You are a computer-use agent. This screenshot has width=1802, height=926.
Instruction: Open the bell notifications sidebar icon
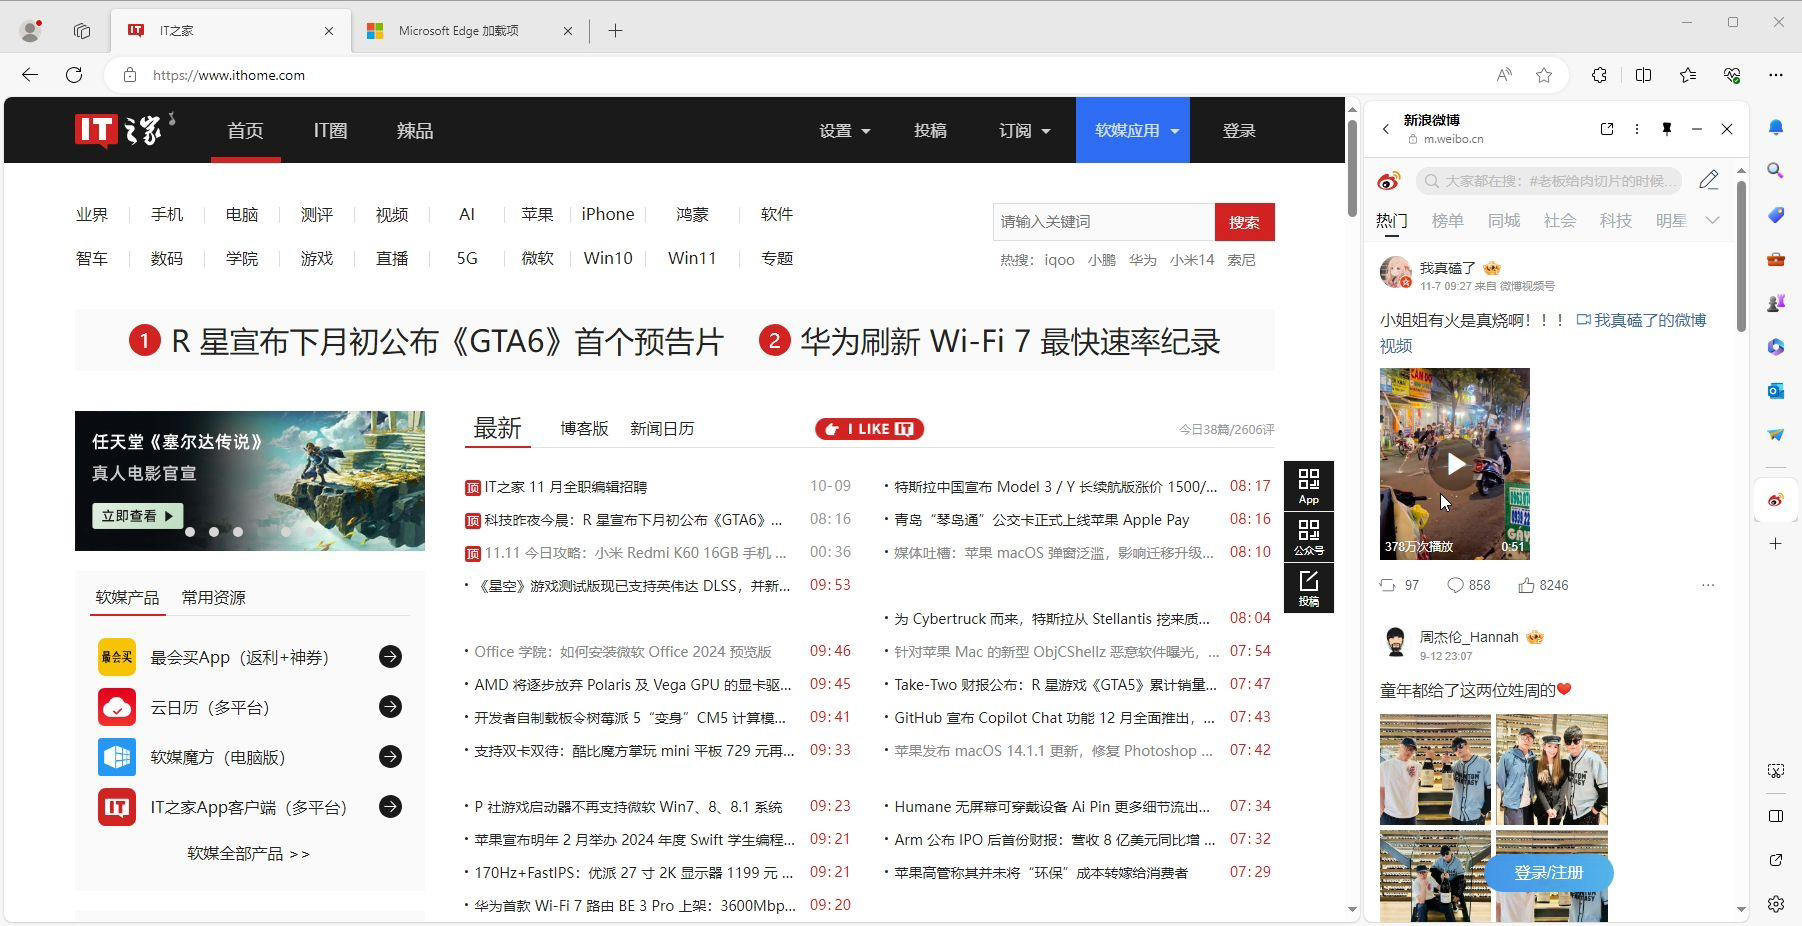tap(1776, 127)
